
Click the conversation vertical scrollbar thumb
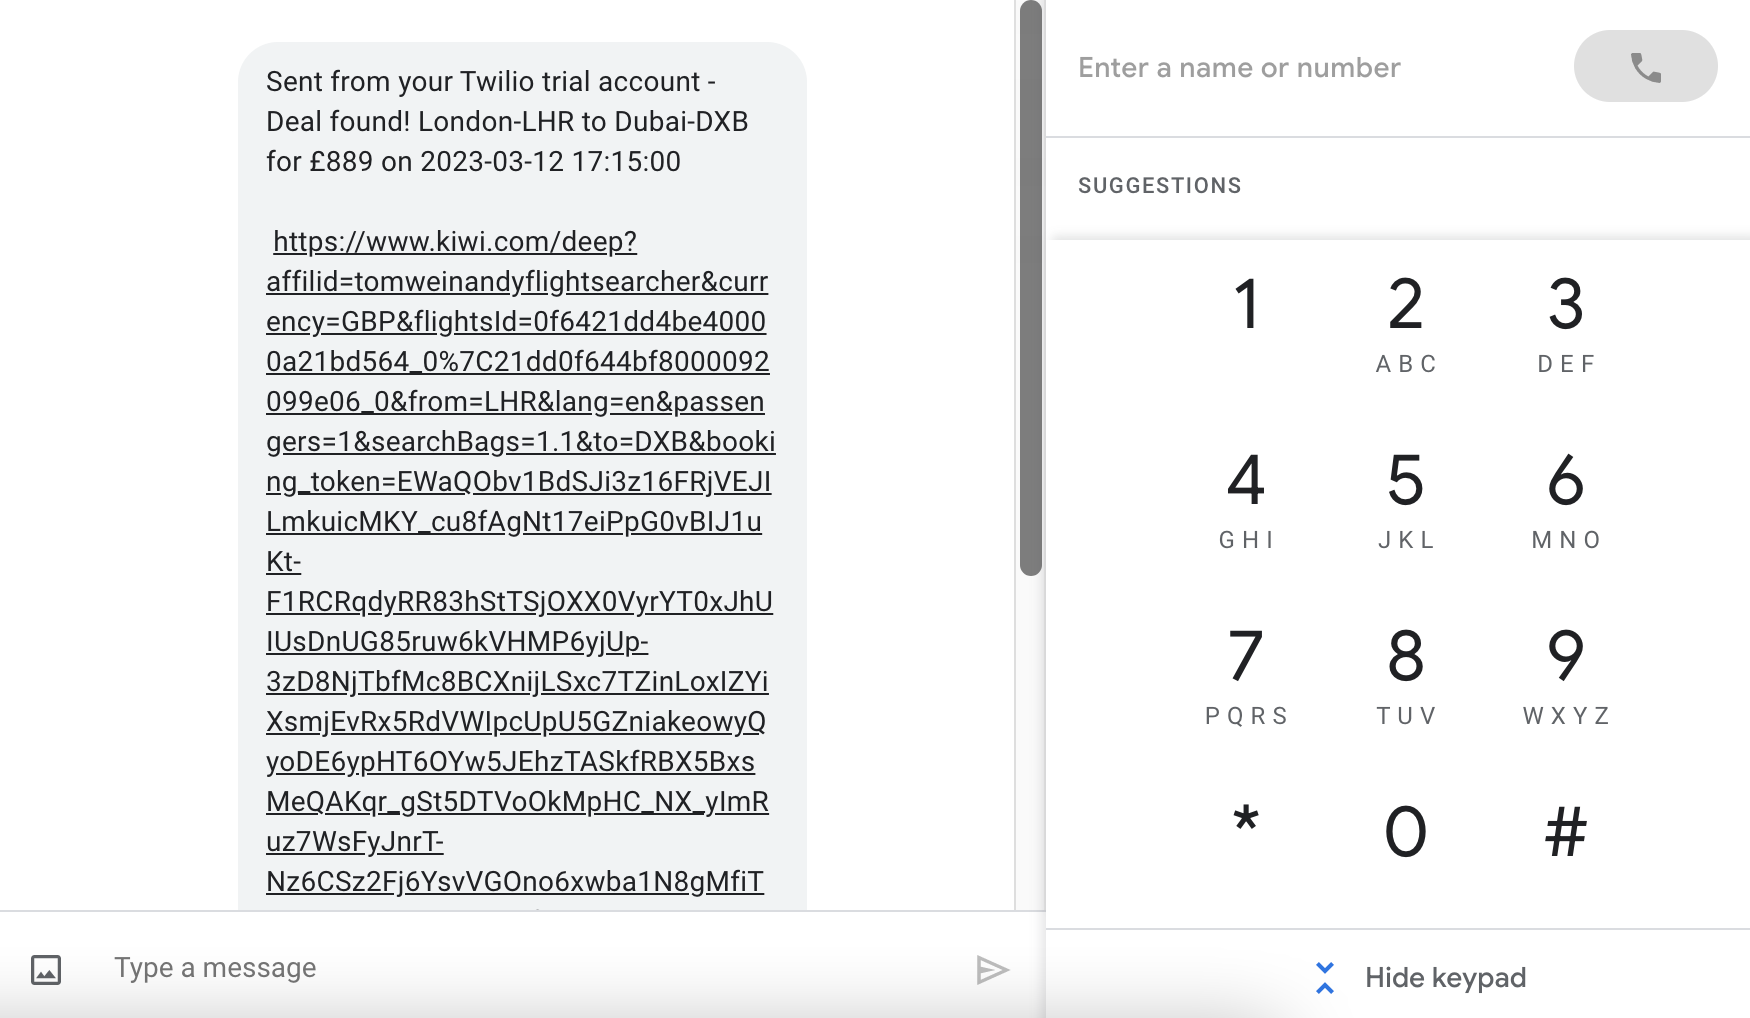tap(1031, 288)
